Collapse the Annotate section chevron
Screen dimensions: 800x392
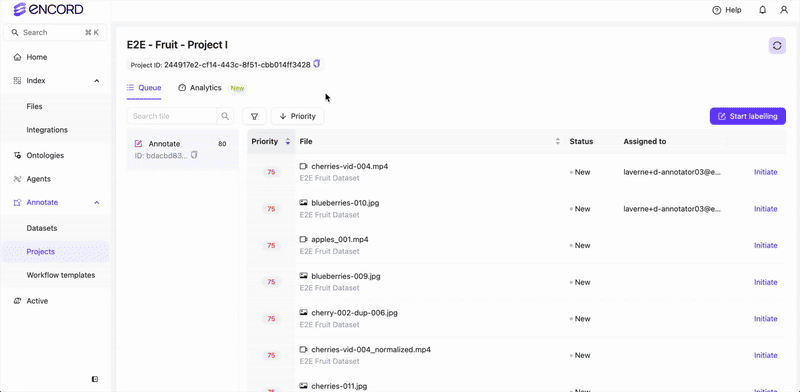[96, 203]
